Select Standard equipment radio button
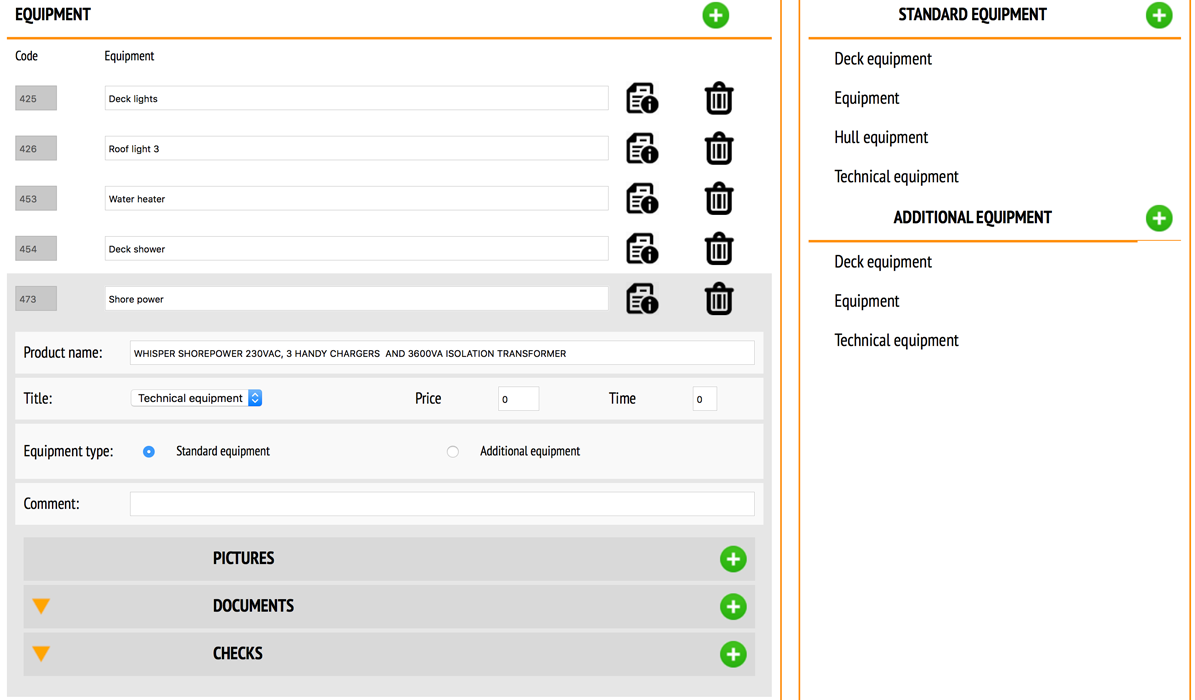1195x700 pixels. 149,452
